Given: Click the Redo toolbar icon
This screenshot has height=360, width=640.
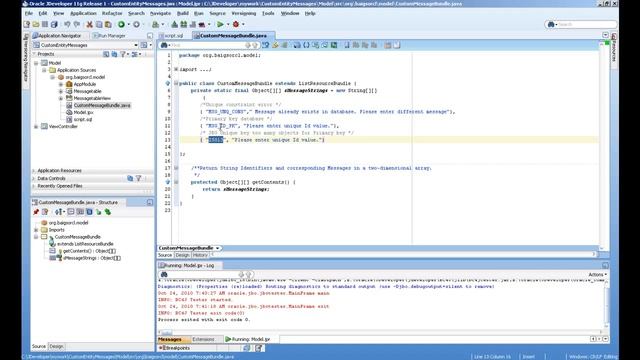Looking at the screenshot, I should pos(76,24).
